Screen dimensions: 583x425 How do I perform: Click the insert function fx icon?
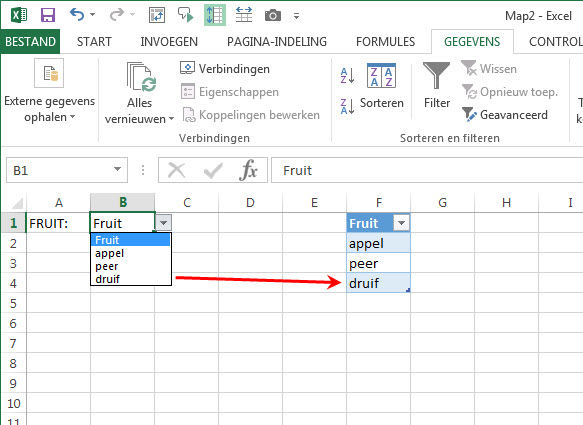click(248, 170)
